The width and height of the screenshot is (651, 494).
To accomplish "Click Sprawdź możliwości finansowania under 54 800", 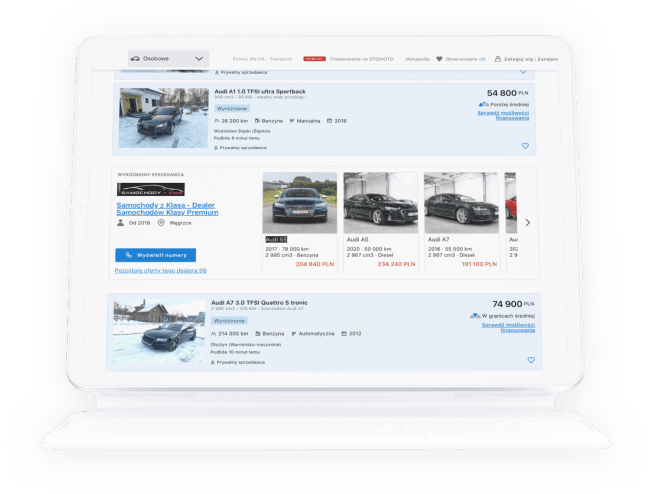I will click(x=503, y=115).
